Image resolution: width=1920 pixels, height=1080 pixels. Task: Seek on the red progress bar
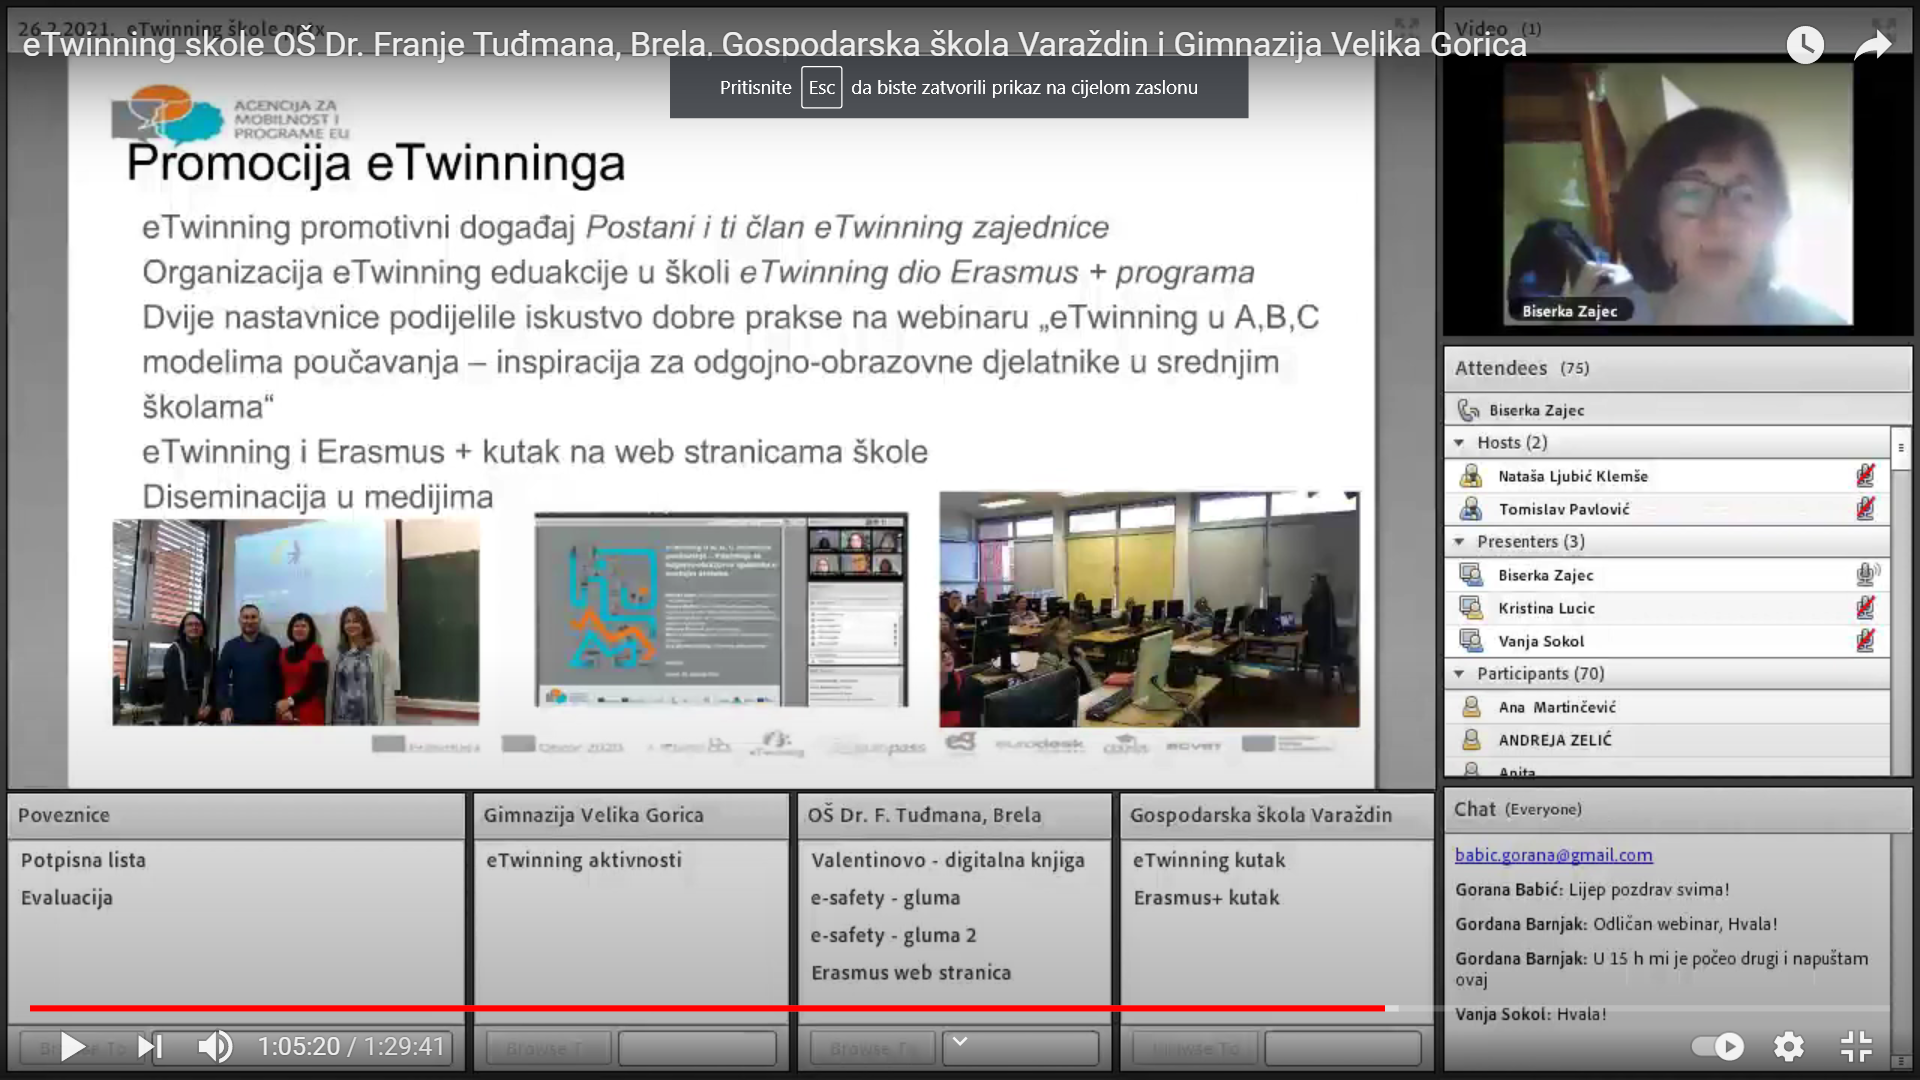click(x=707, y=1008)
